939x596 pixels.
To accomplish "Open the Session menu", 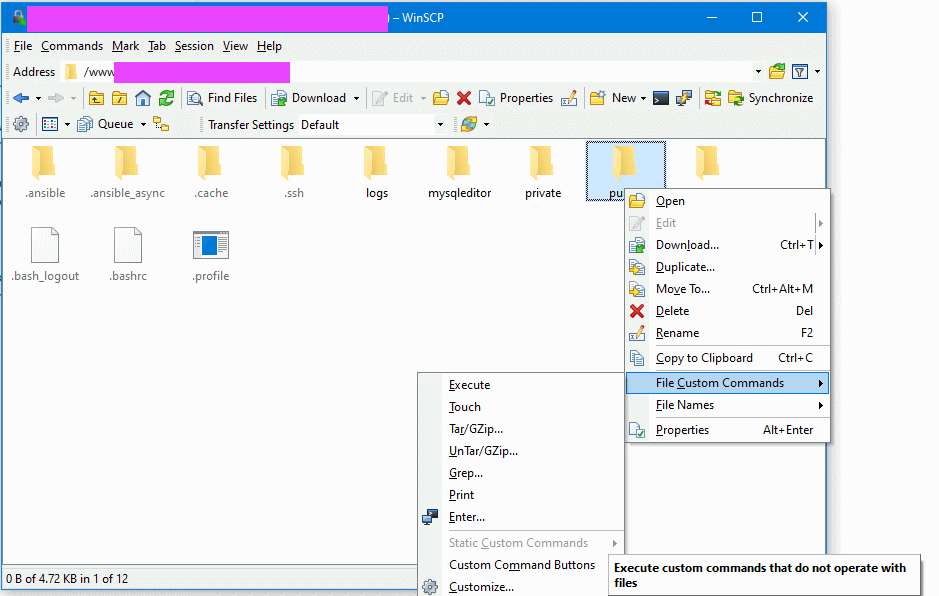I will (194, 46).
